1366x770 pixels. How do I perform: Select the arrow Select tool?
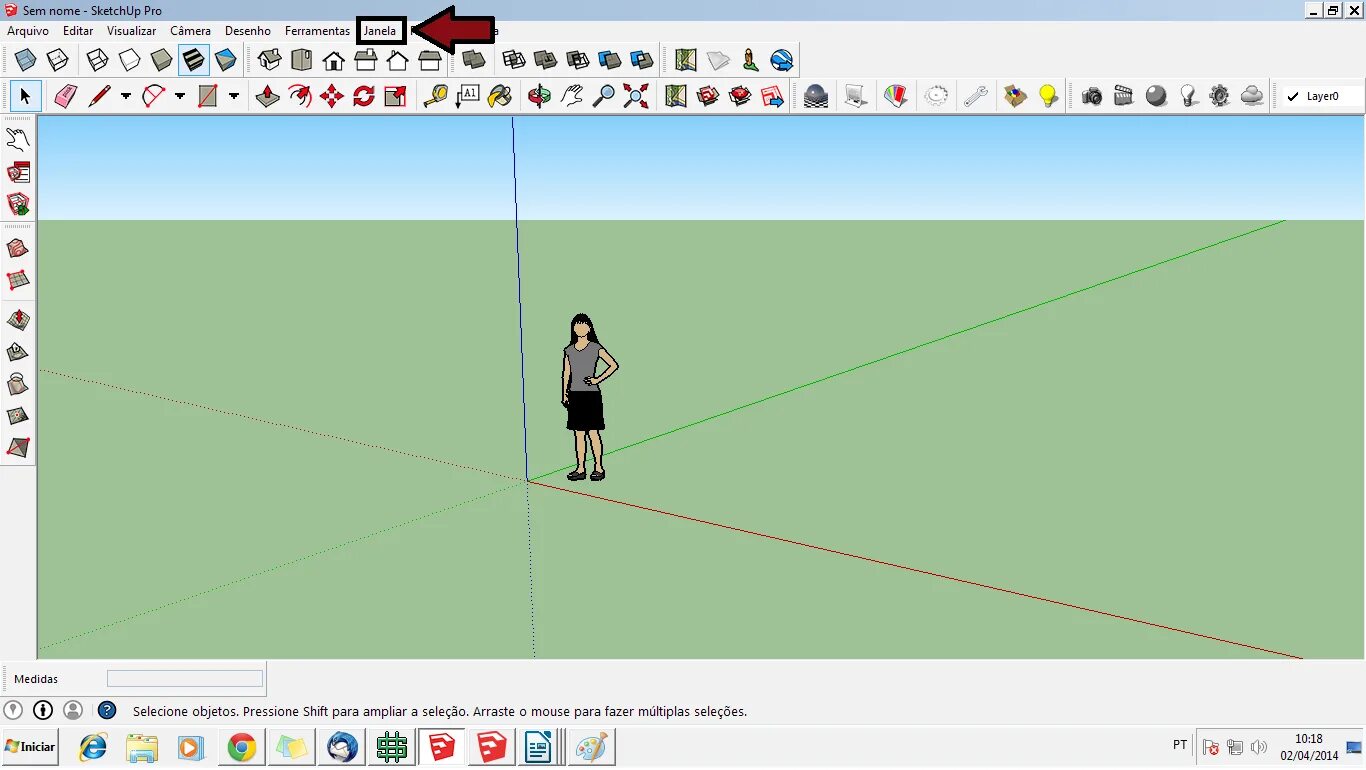tap(25, 96)
